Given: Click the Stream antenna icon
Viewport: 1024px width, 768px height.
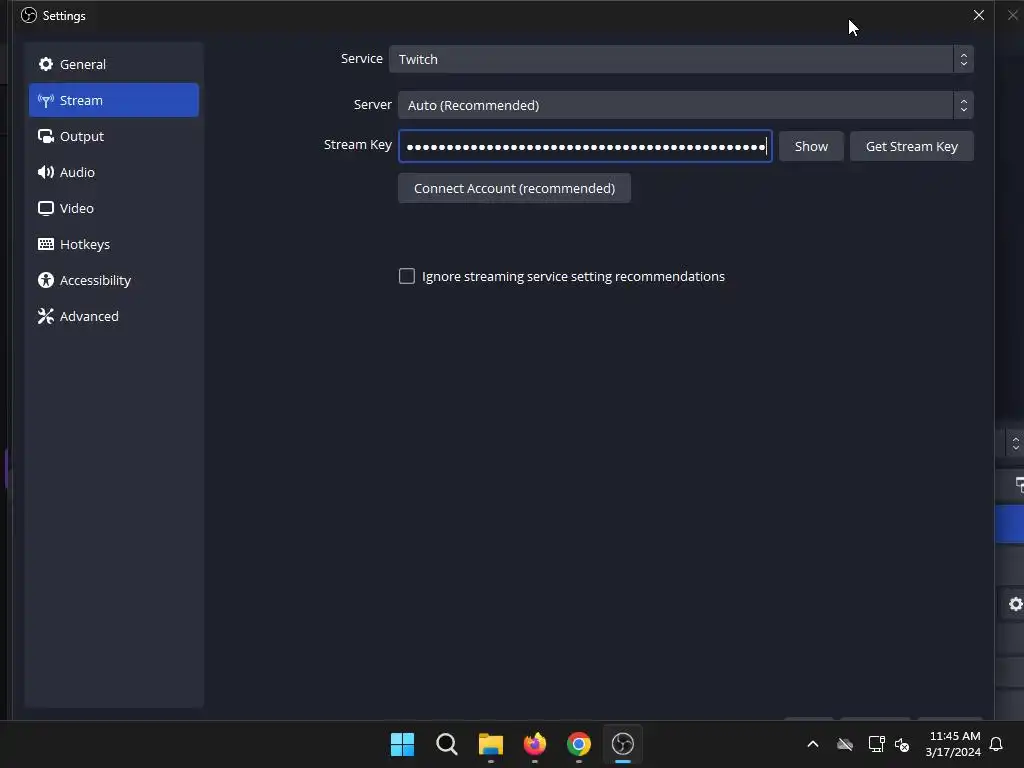Looking at the screenshot, I should 46,100.
